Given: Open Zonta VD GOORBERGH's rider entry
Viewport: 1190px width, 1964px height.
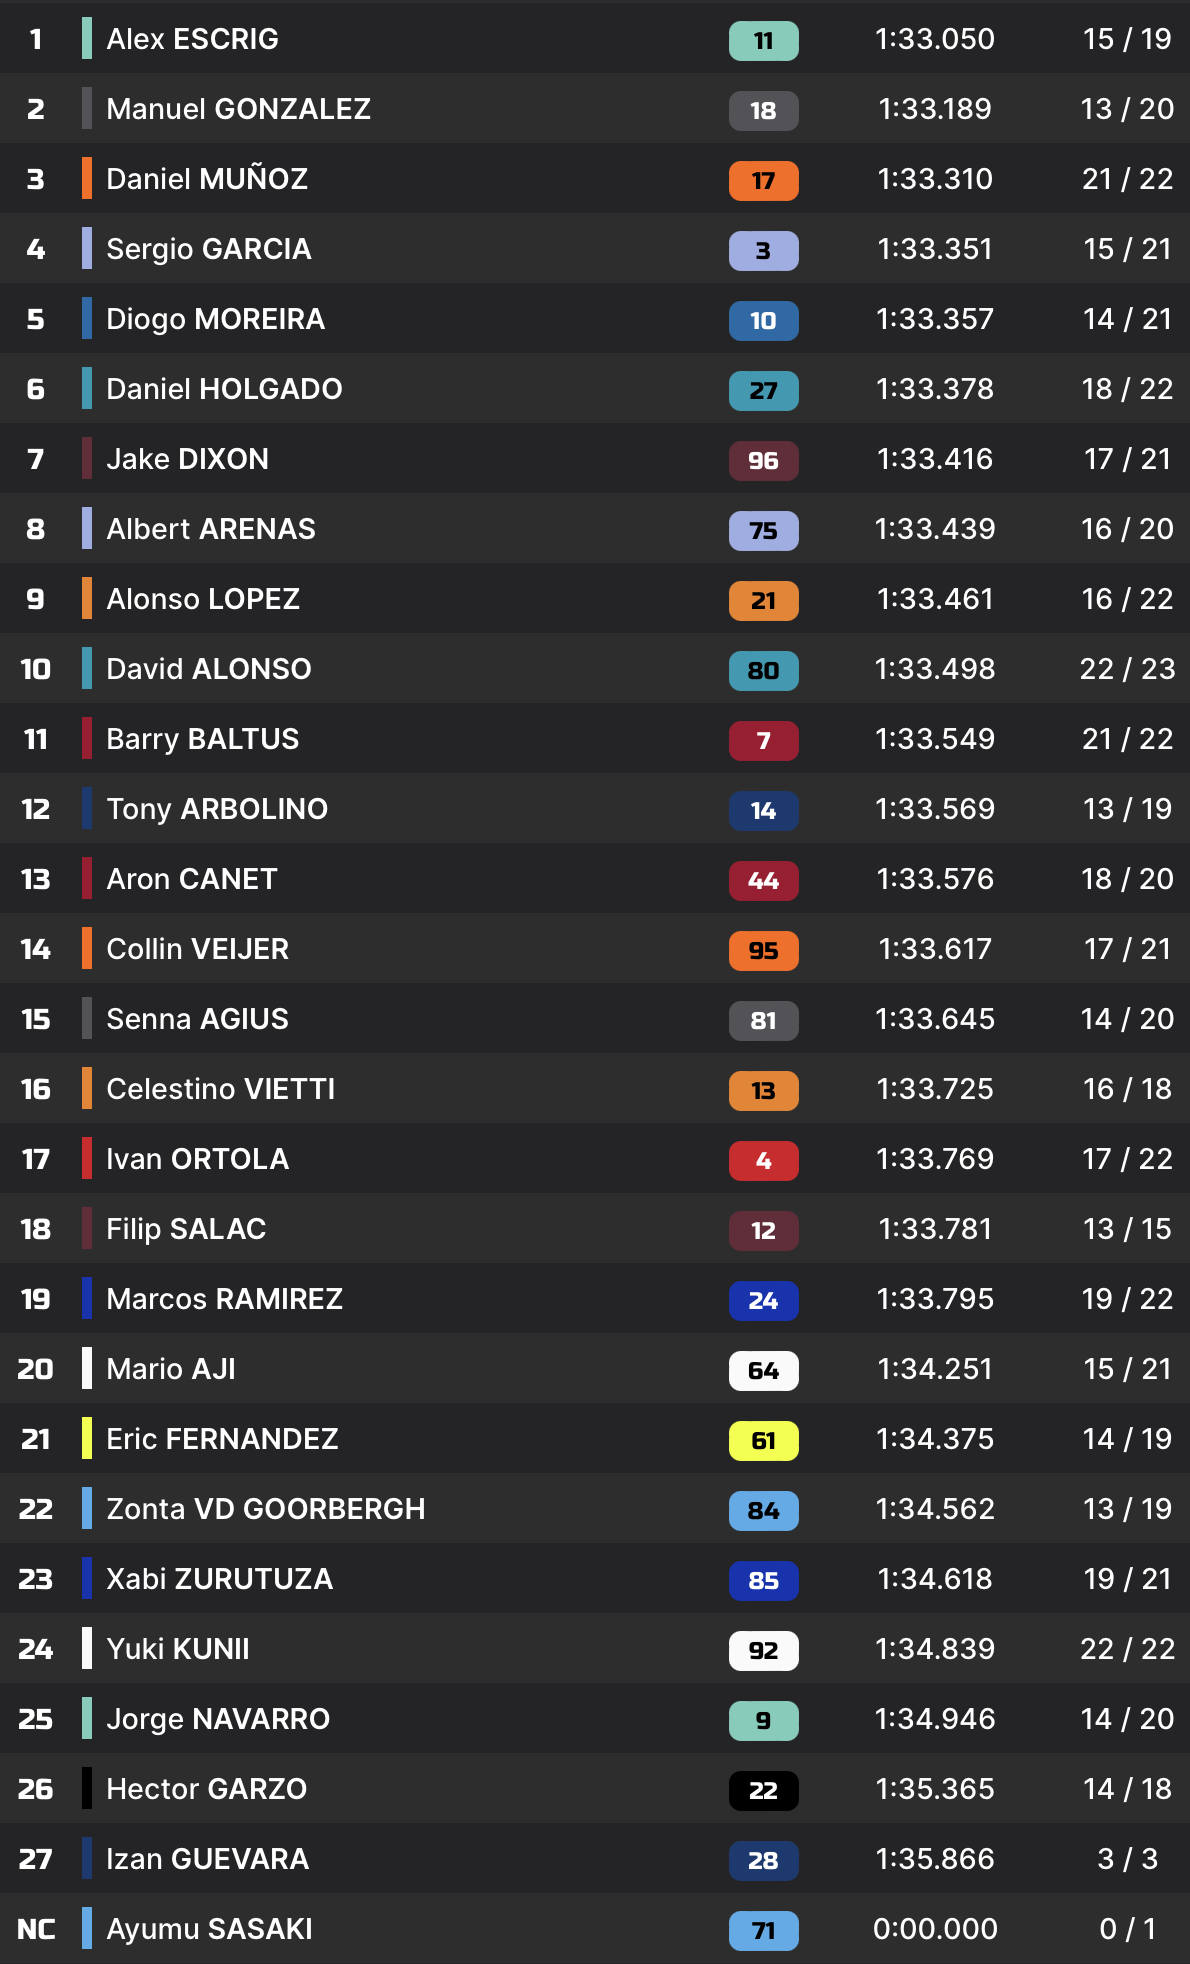Looking at the screenshot, I should click(265, 1509).
